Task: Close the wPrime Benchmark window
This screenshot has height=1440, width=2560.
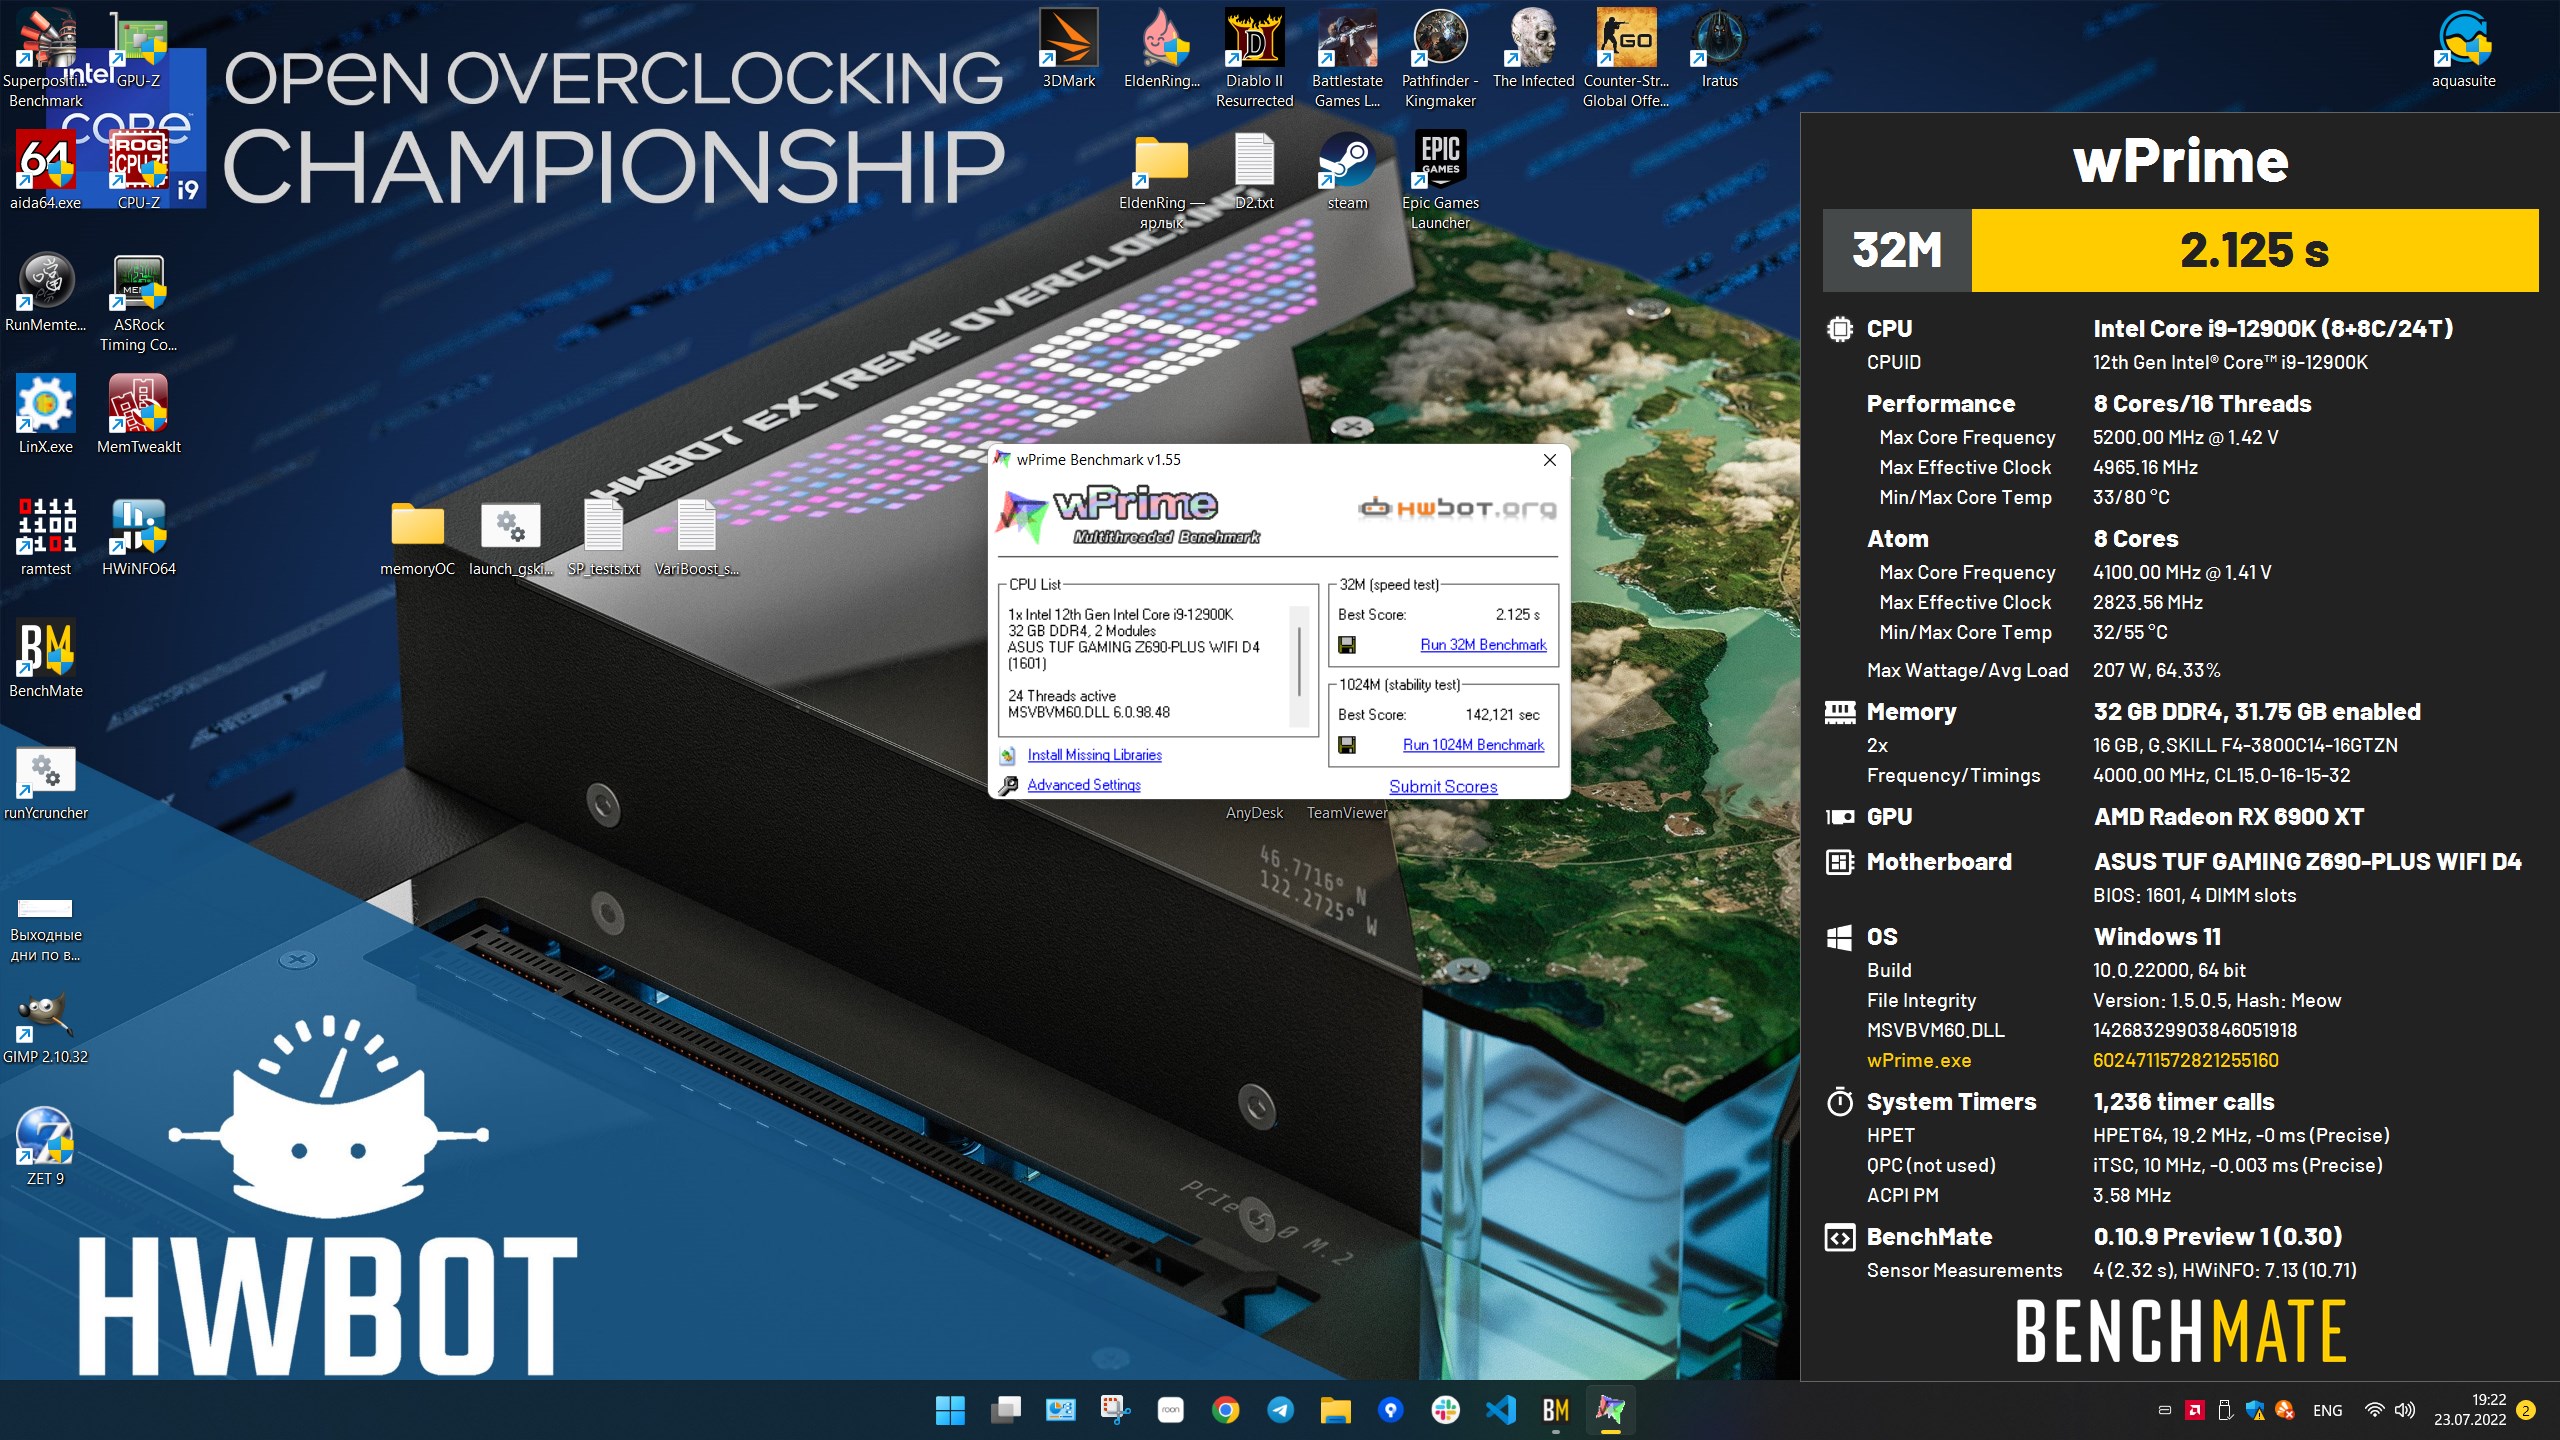Action: [x=1549, y=460]
